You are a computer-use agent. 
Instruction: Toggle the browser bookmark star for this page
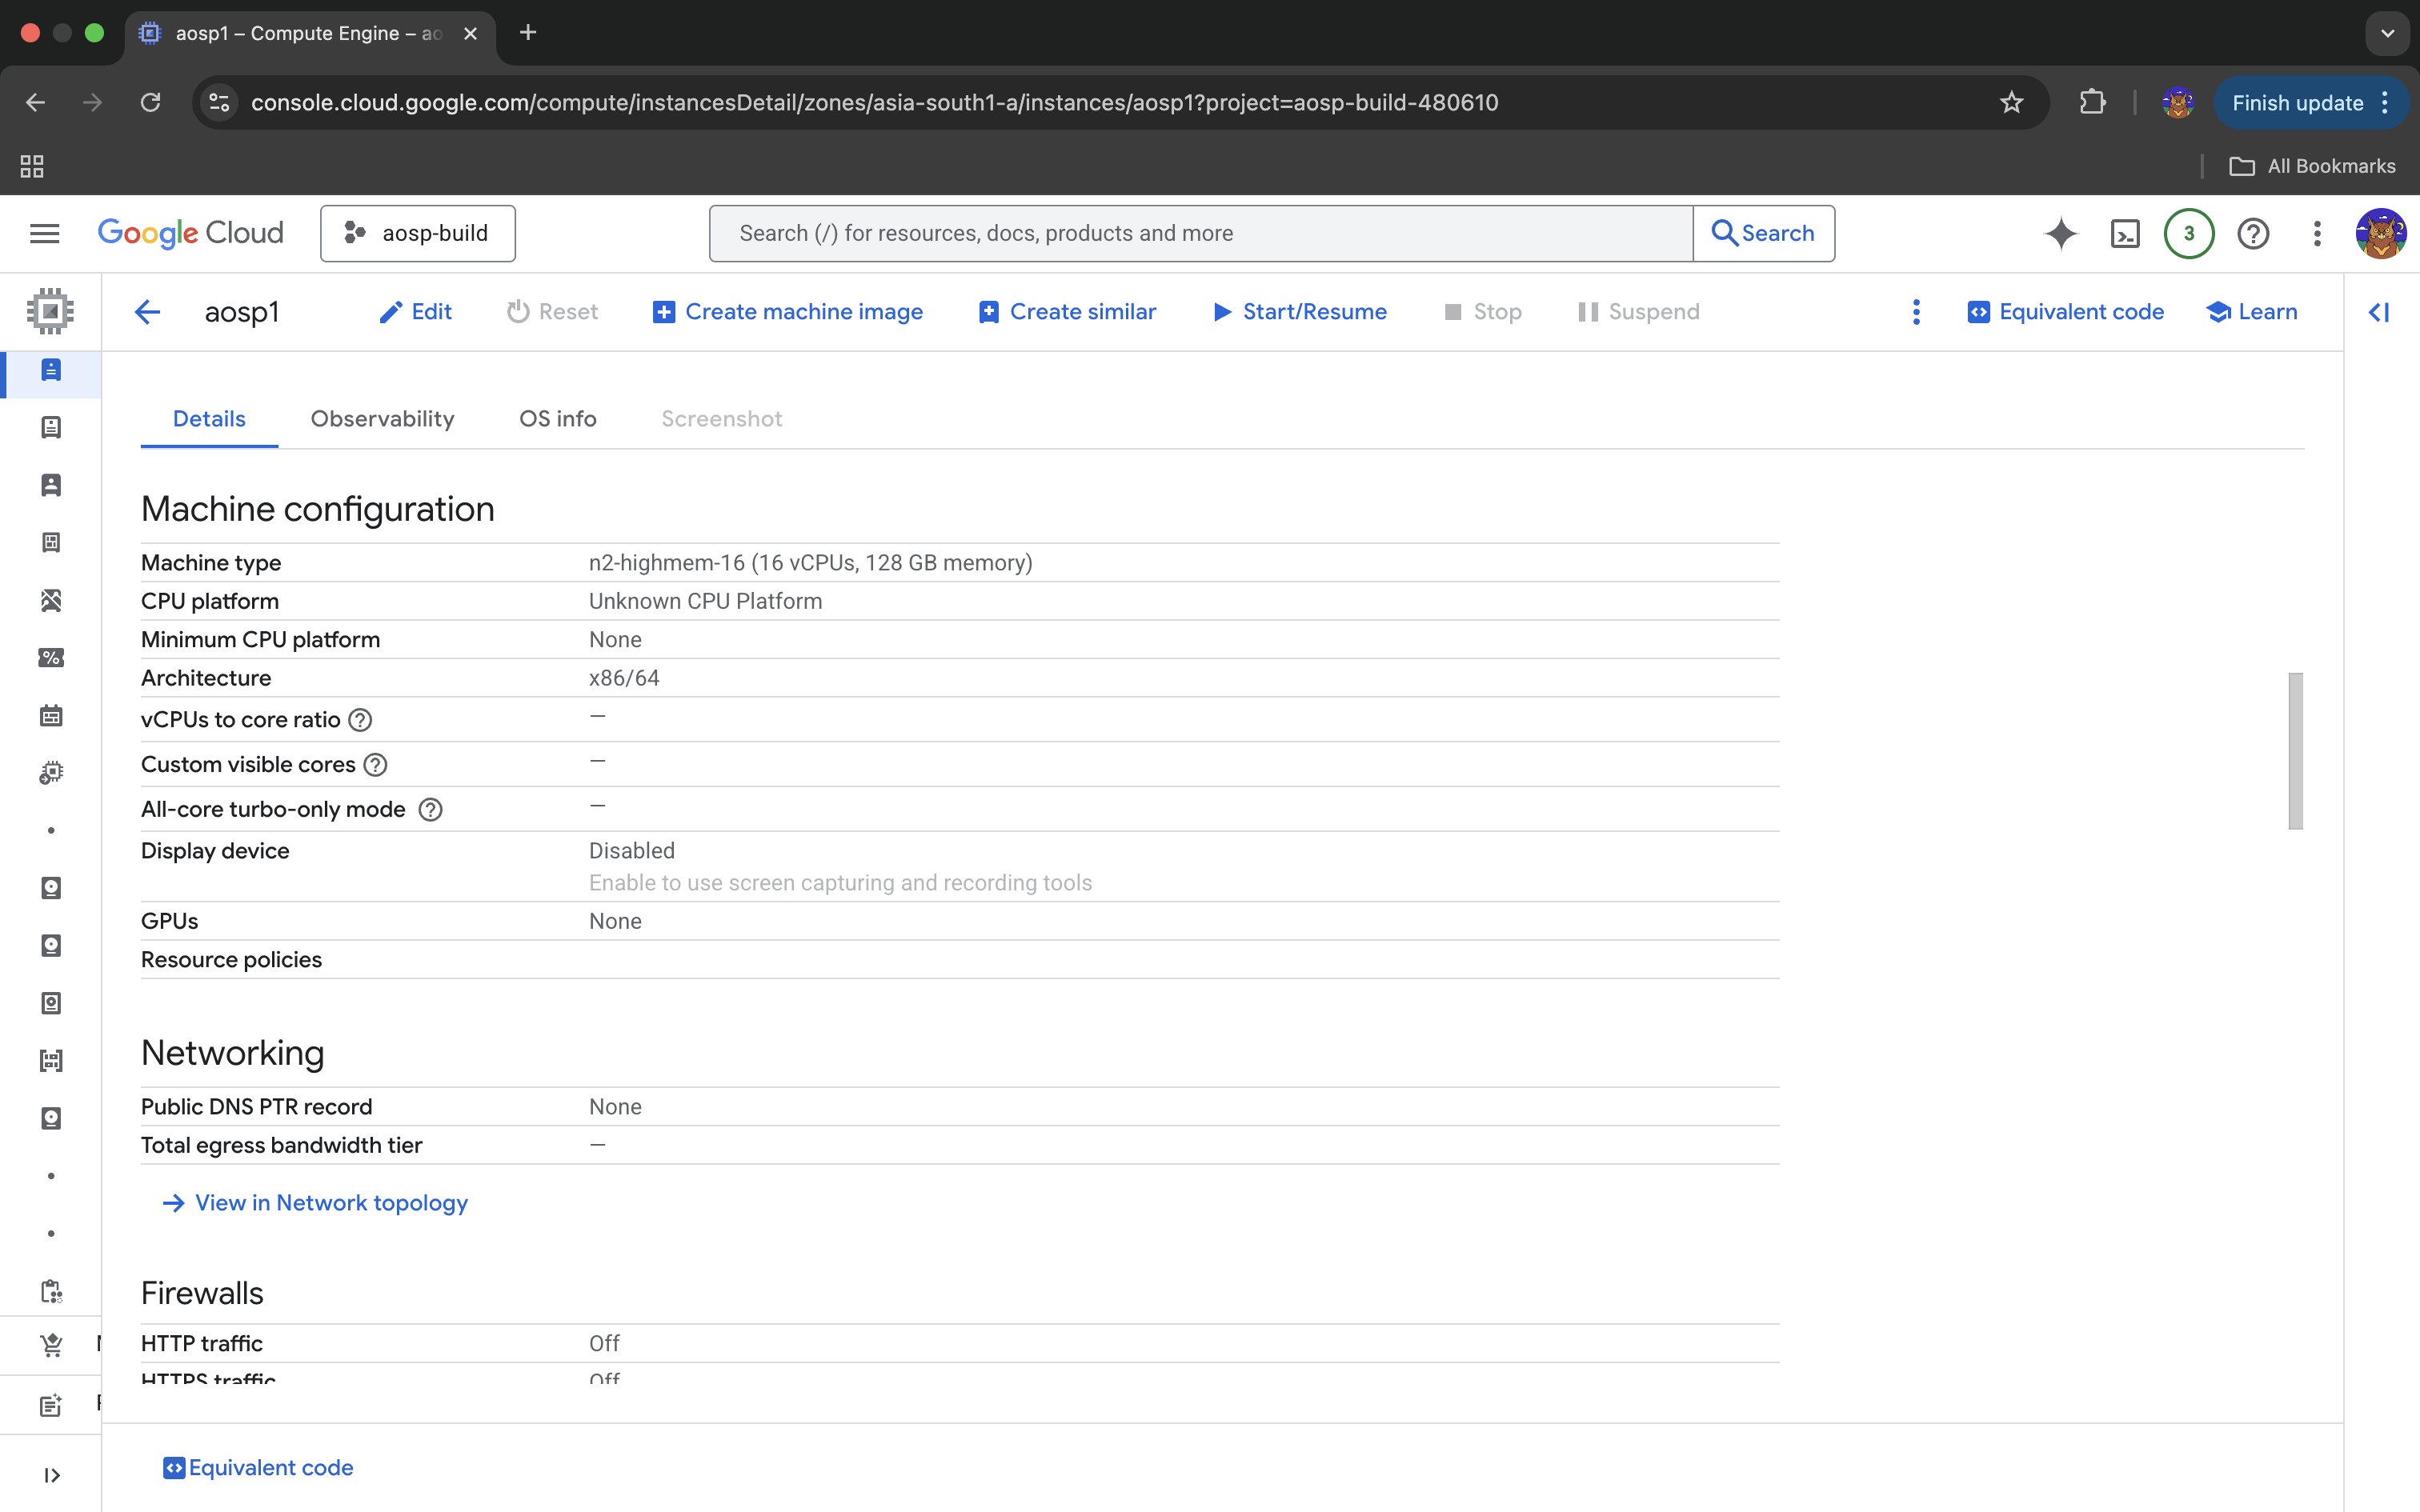click(x=2010, y=102)
